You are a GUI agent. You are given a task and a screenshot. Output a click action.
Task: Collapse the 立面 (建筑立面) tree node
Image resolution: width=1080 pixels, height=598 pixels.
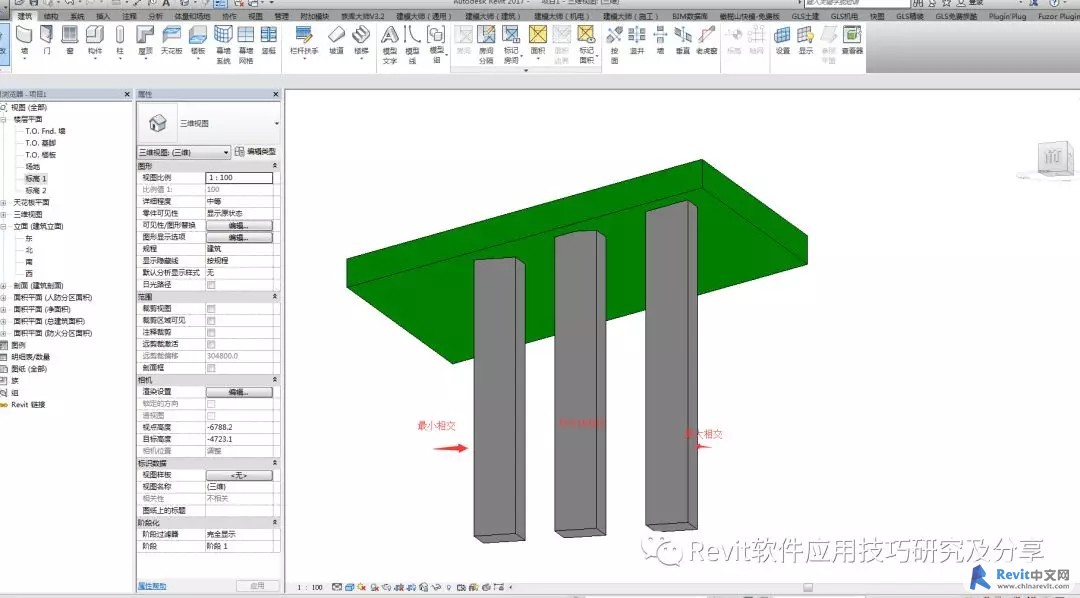3,226
